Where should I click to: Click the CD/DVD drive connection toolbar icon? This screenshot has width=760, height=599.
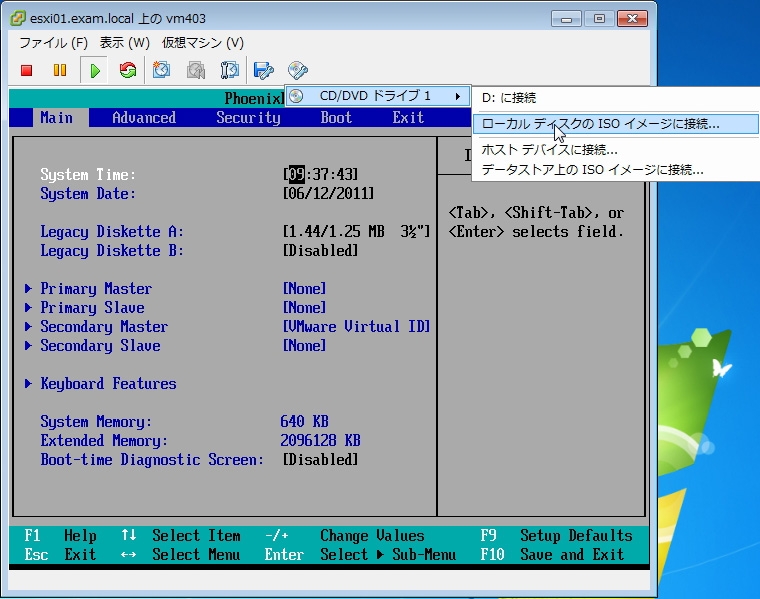coord(298,71)
